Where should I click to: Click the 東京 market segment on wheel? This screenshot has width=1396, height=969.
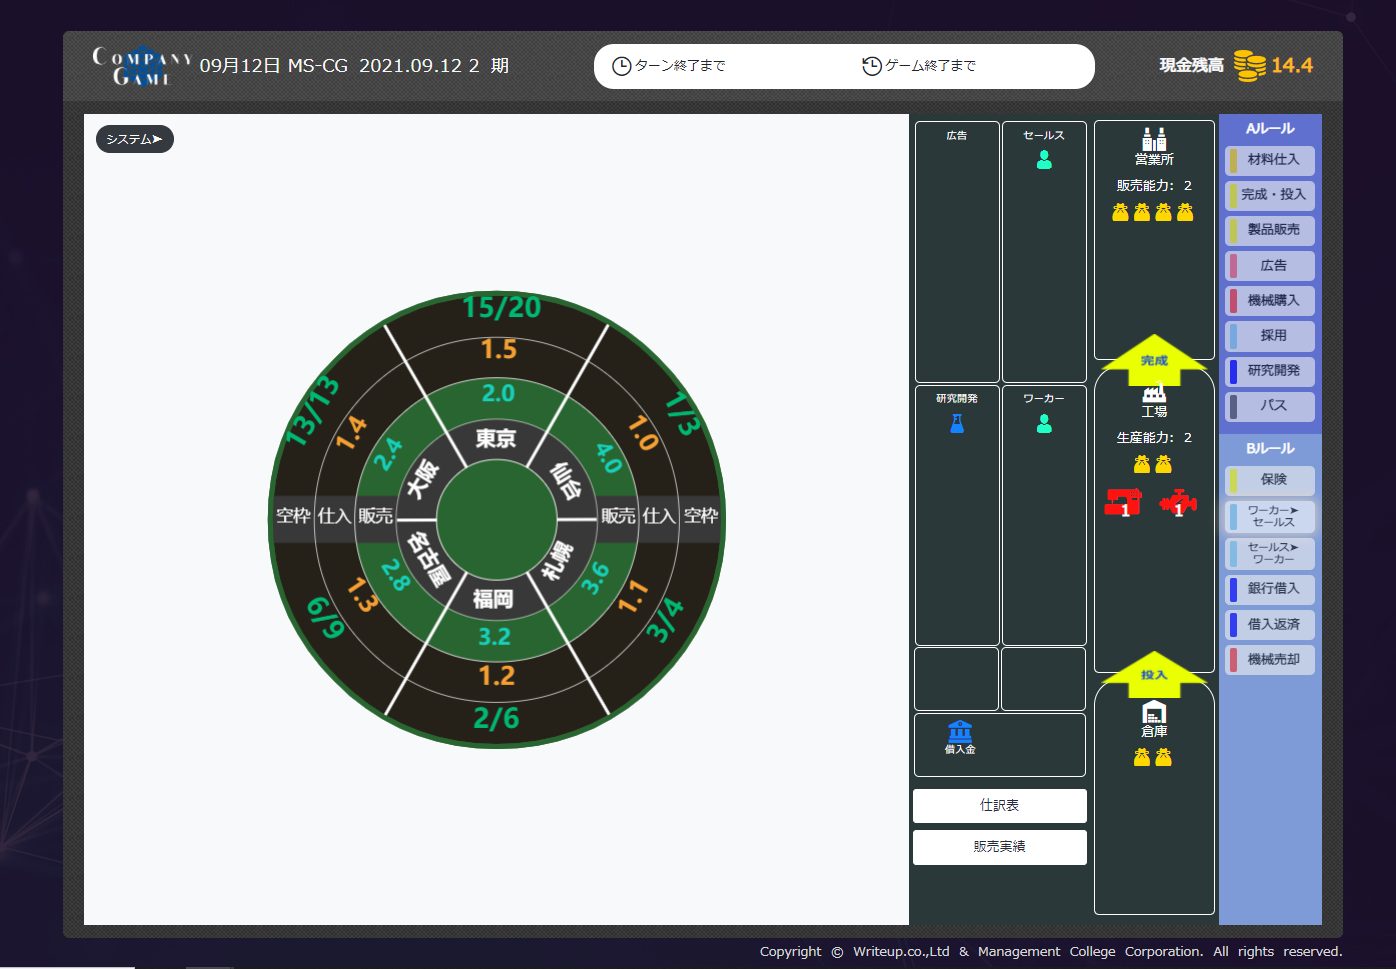pyautogui.click(x=495, y=438)
